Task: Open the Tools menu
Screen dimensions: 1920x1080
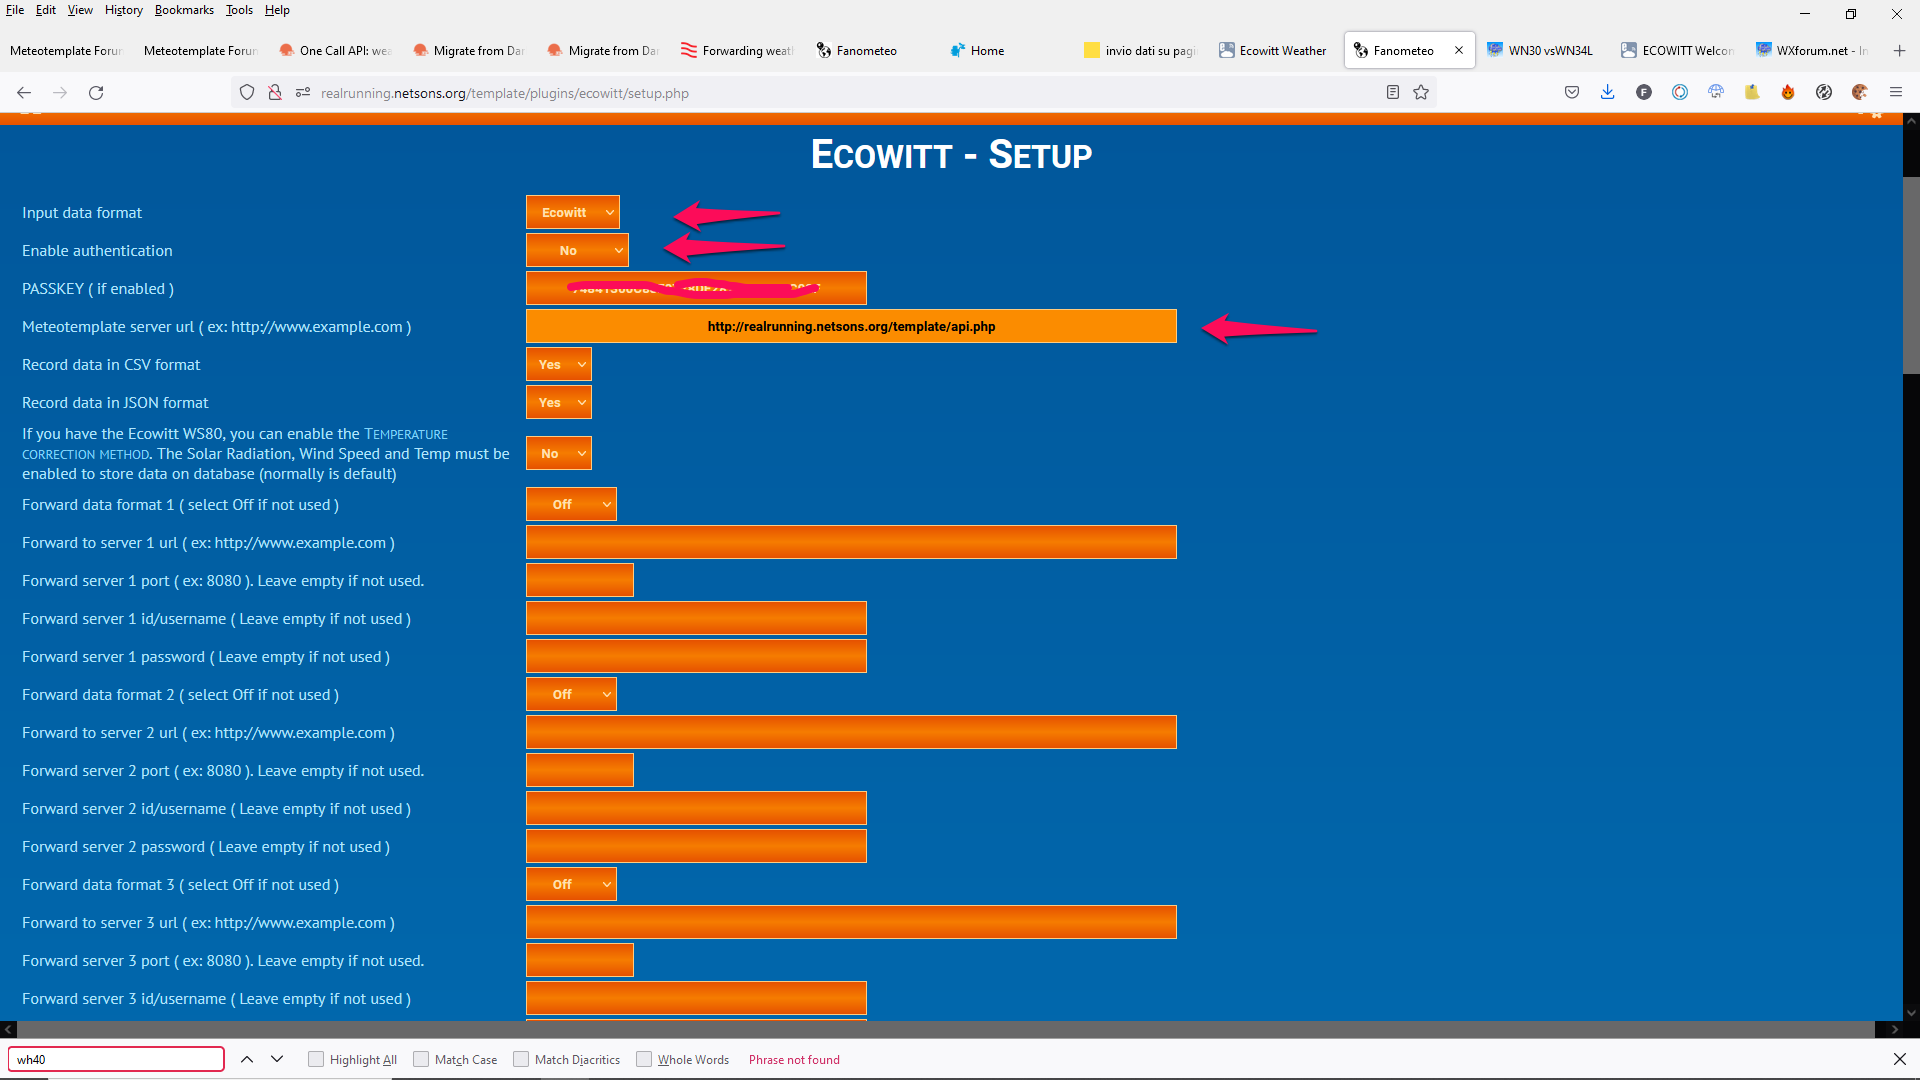Action: (x=239, y=10)
